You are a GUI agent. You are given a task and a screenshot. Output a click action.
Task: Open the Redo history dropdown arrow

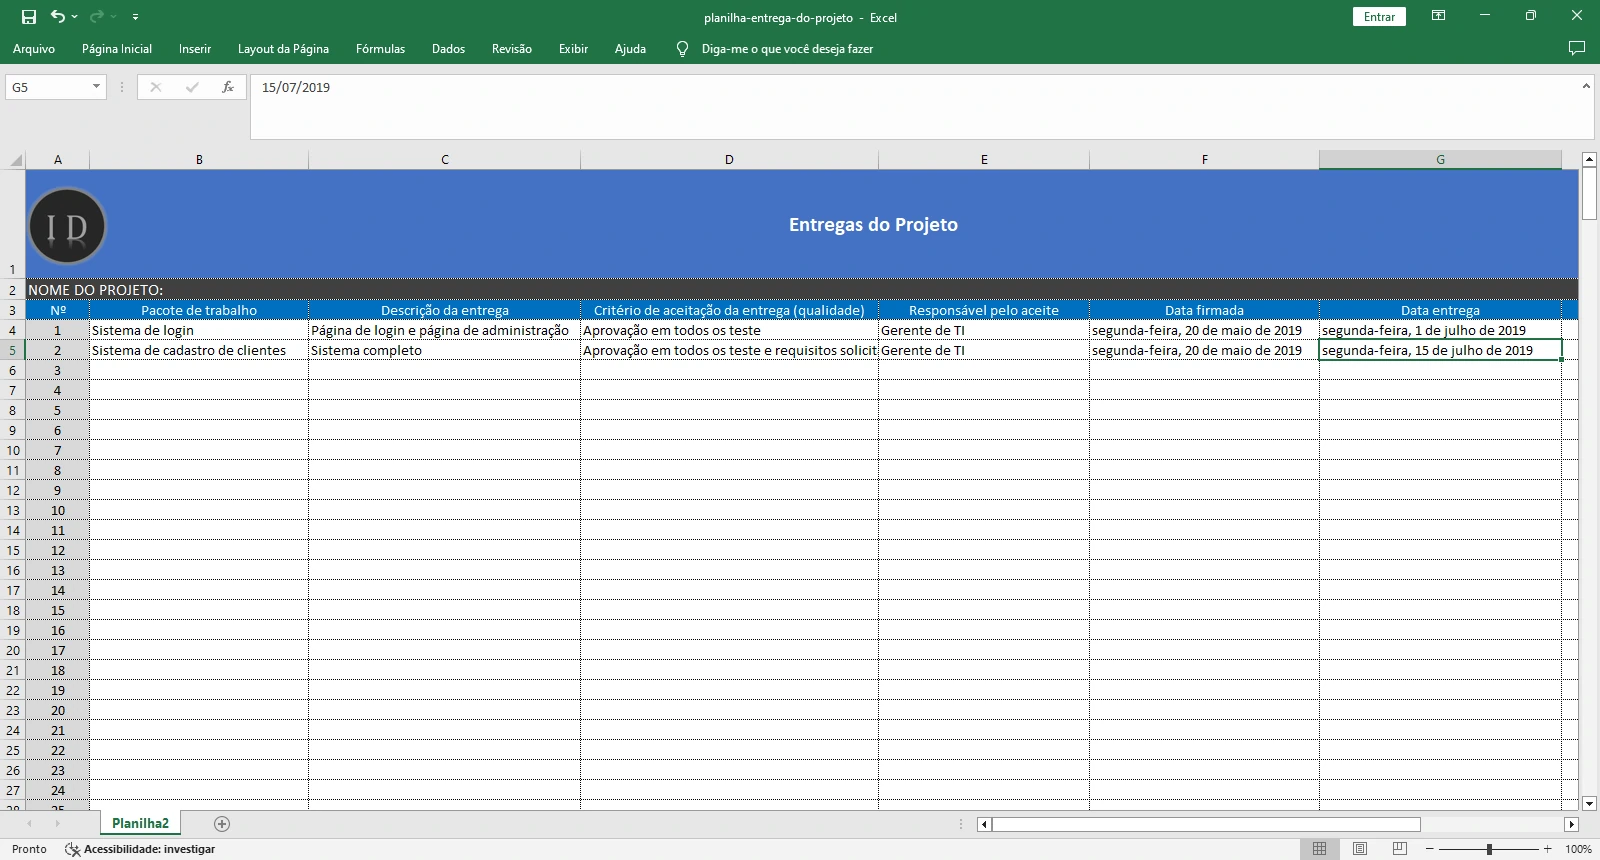[x=115, y=17]
